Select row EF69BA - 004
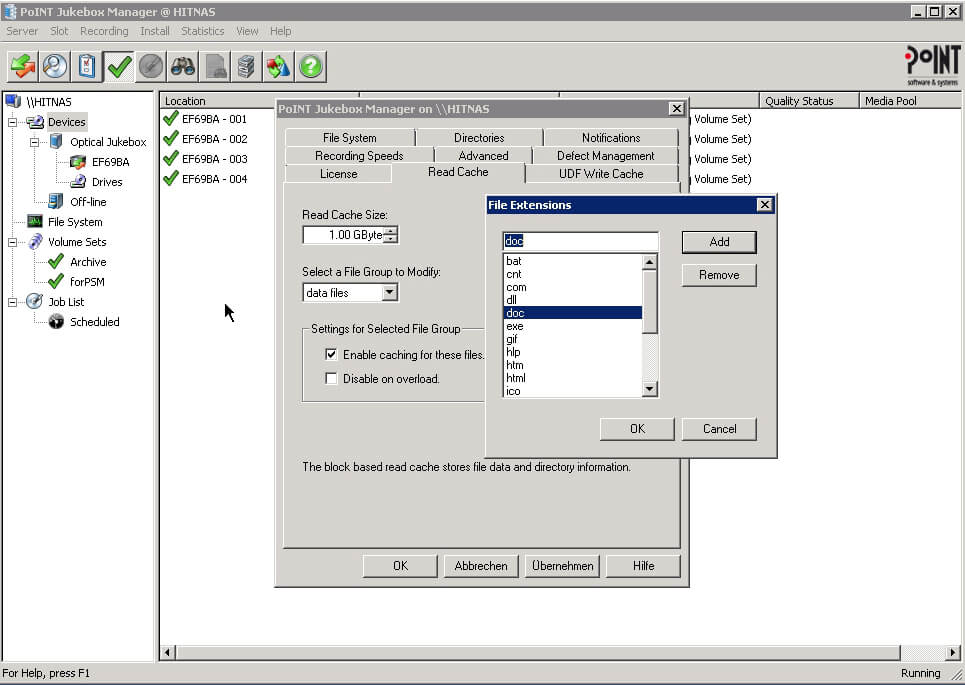Screen dimensions: 965x685 (214, 179)
